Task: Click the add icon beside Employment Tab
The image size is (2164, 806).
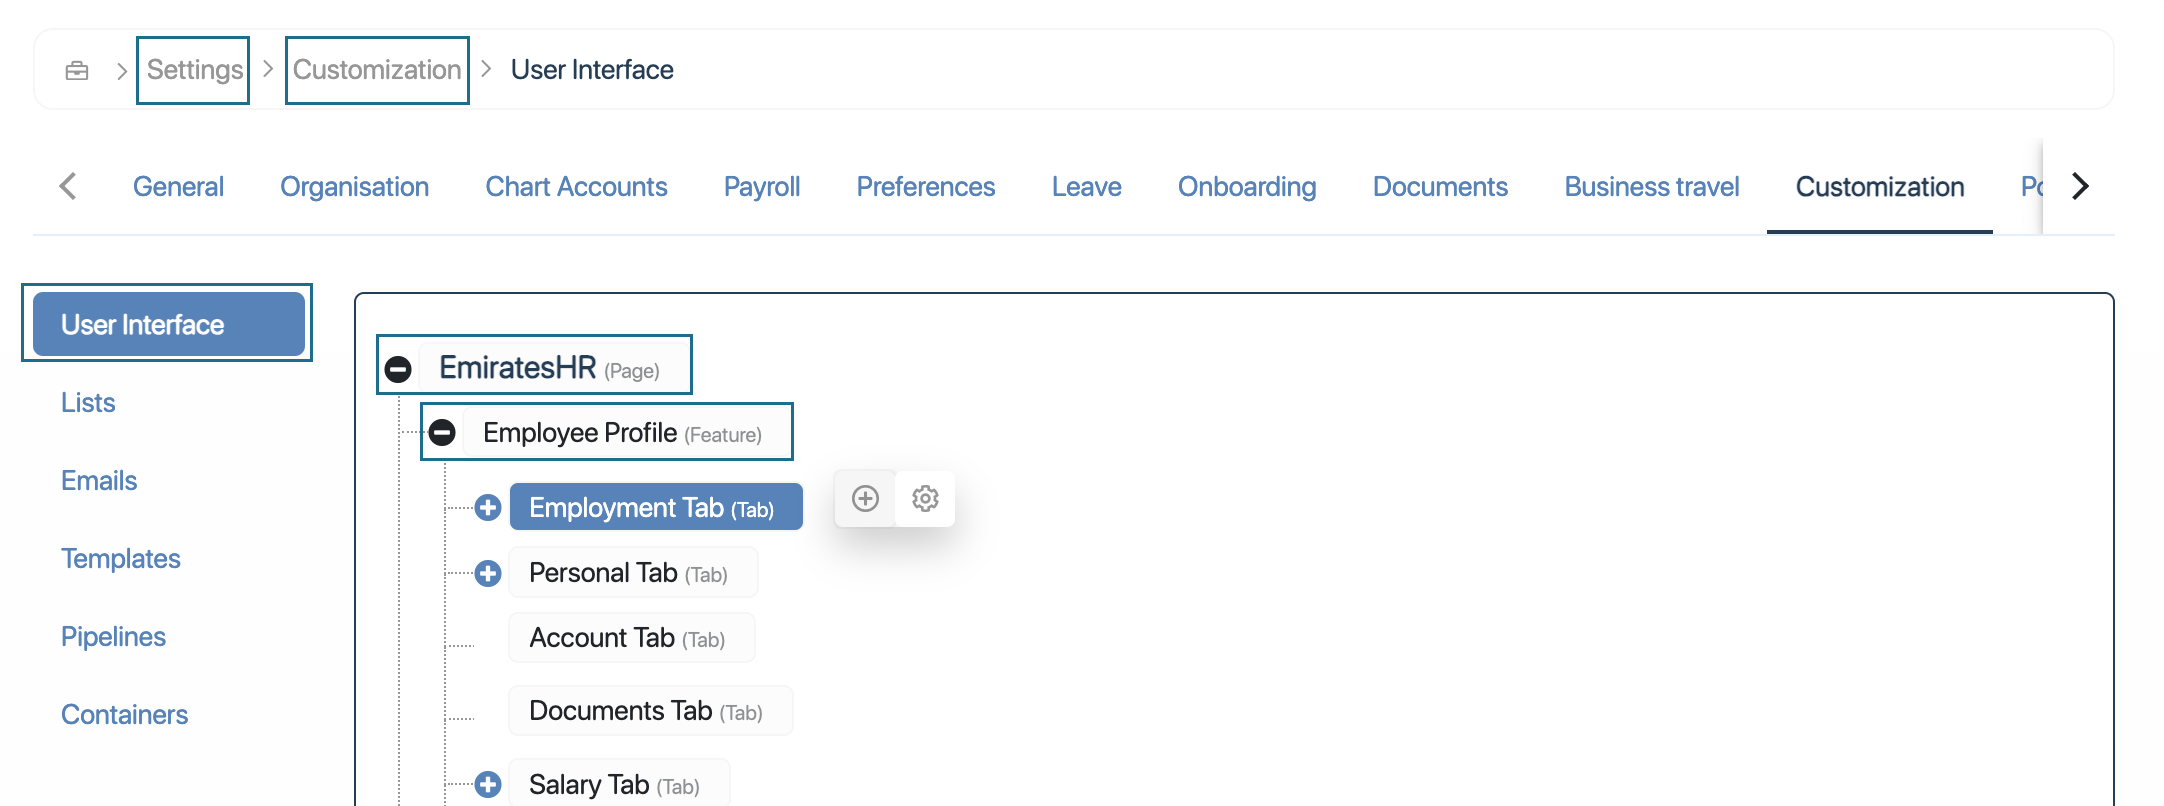Action: (x=865, y=498)
